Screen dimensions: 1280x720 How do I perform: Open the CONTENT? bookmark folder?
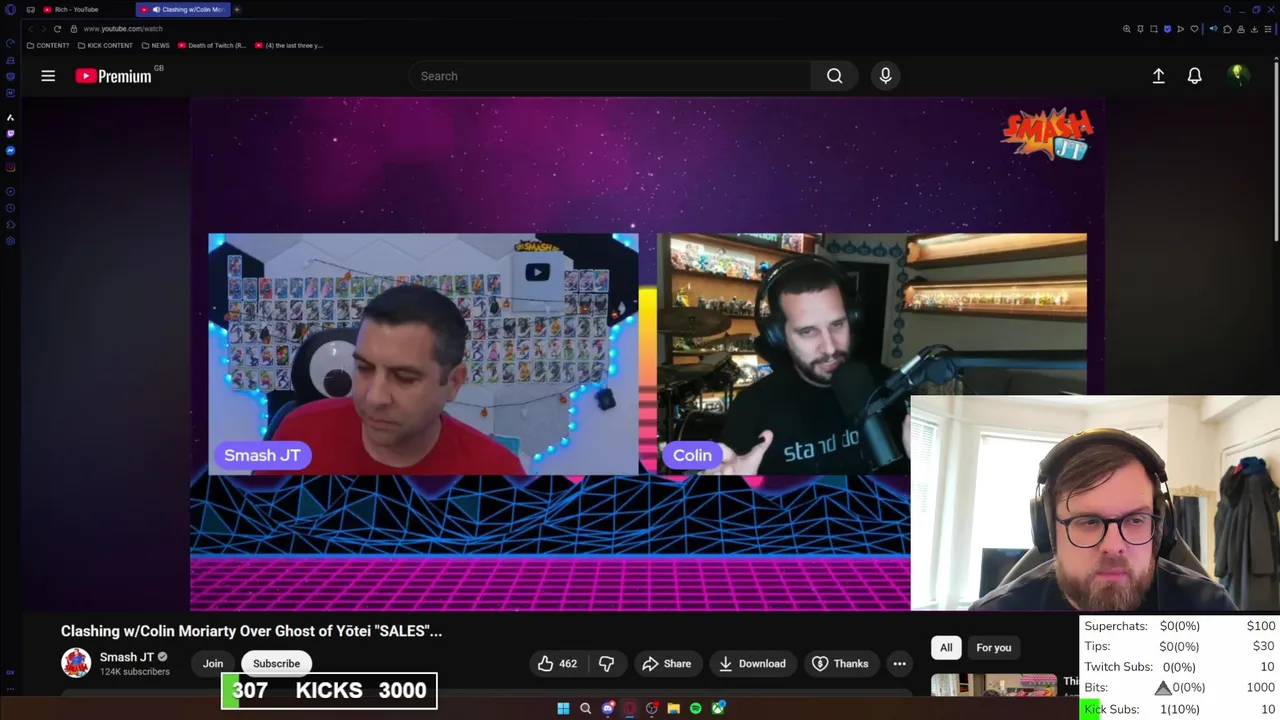(48, 45)
